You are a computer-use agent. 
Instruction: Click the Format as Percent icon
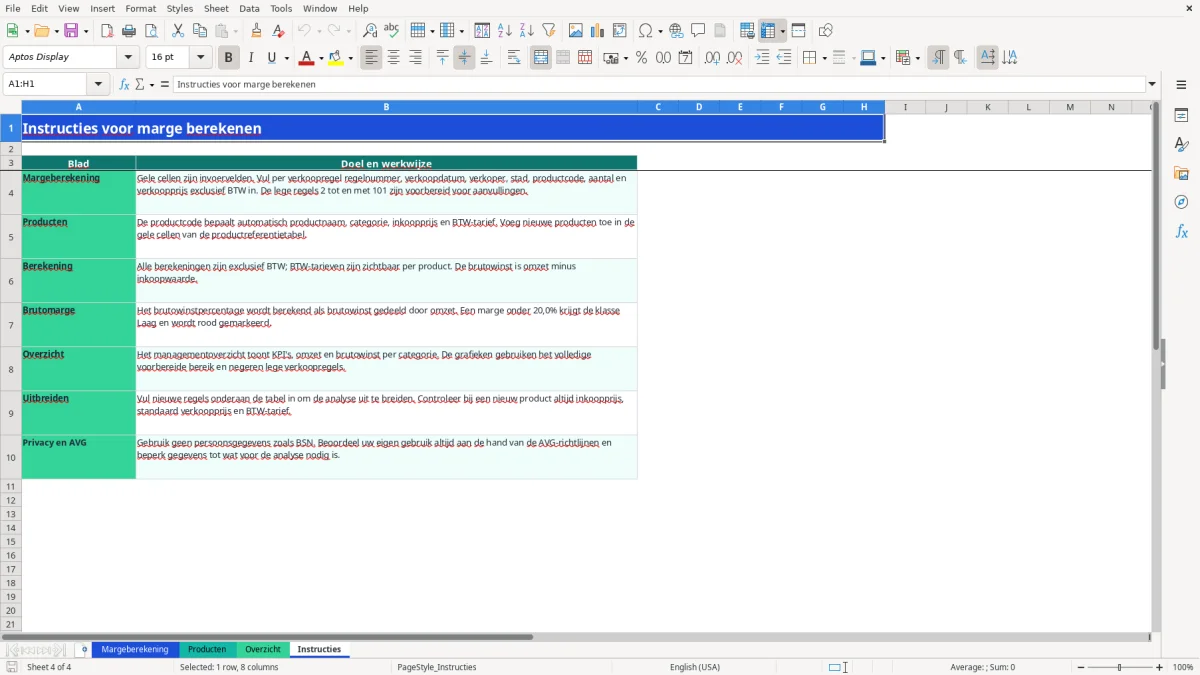[x=641, y=58]
